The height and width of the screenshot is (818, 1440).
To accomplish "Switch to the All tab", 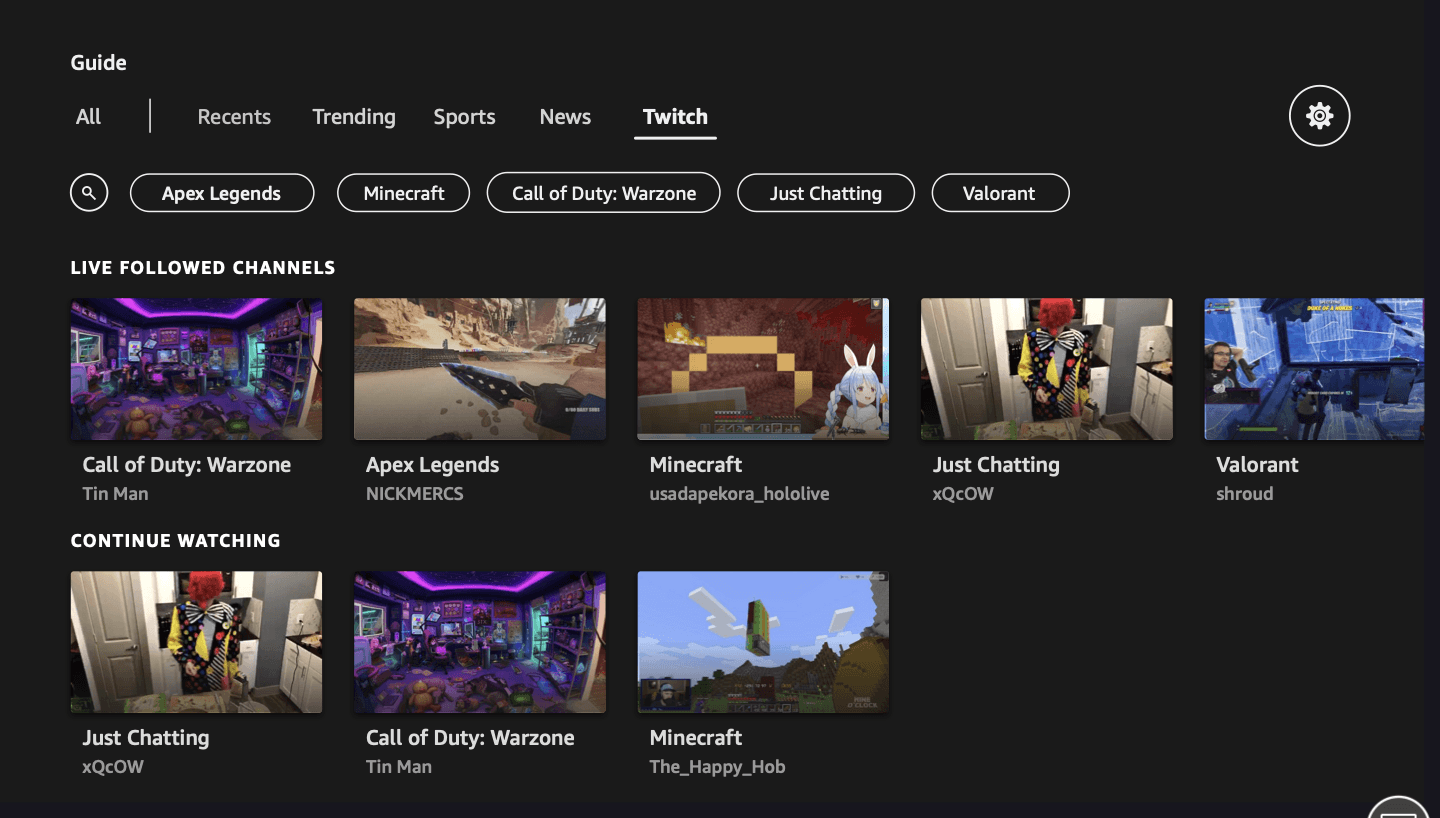I will coord(88,117).
